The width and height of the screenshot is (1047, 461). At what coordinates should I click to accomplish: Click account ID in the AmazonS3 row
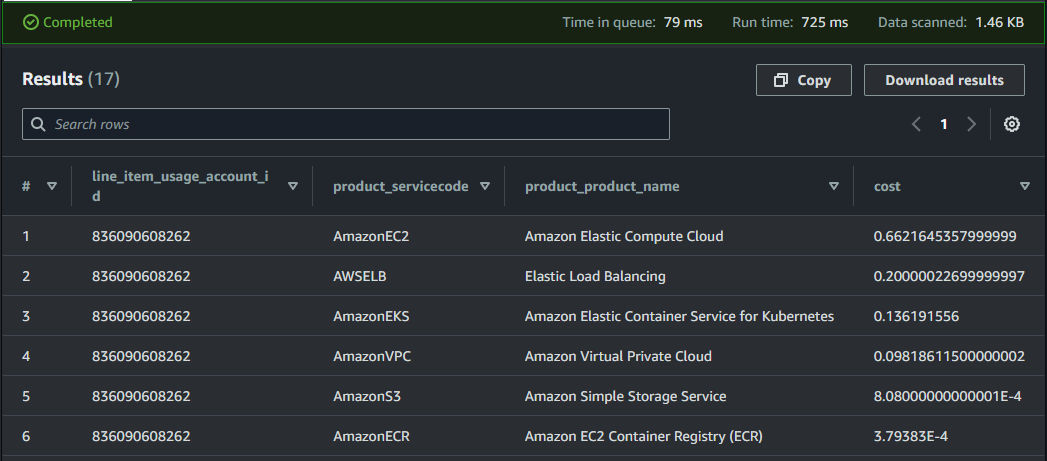click(x=141, y=396)
